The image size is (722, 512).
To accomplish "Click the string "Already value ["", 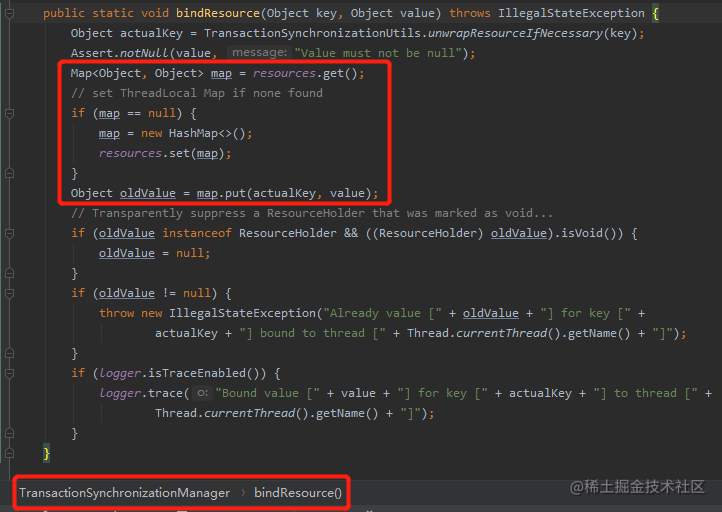I will 383,314.
